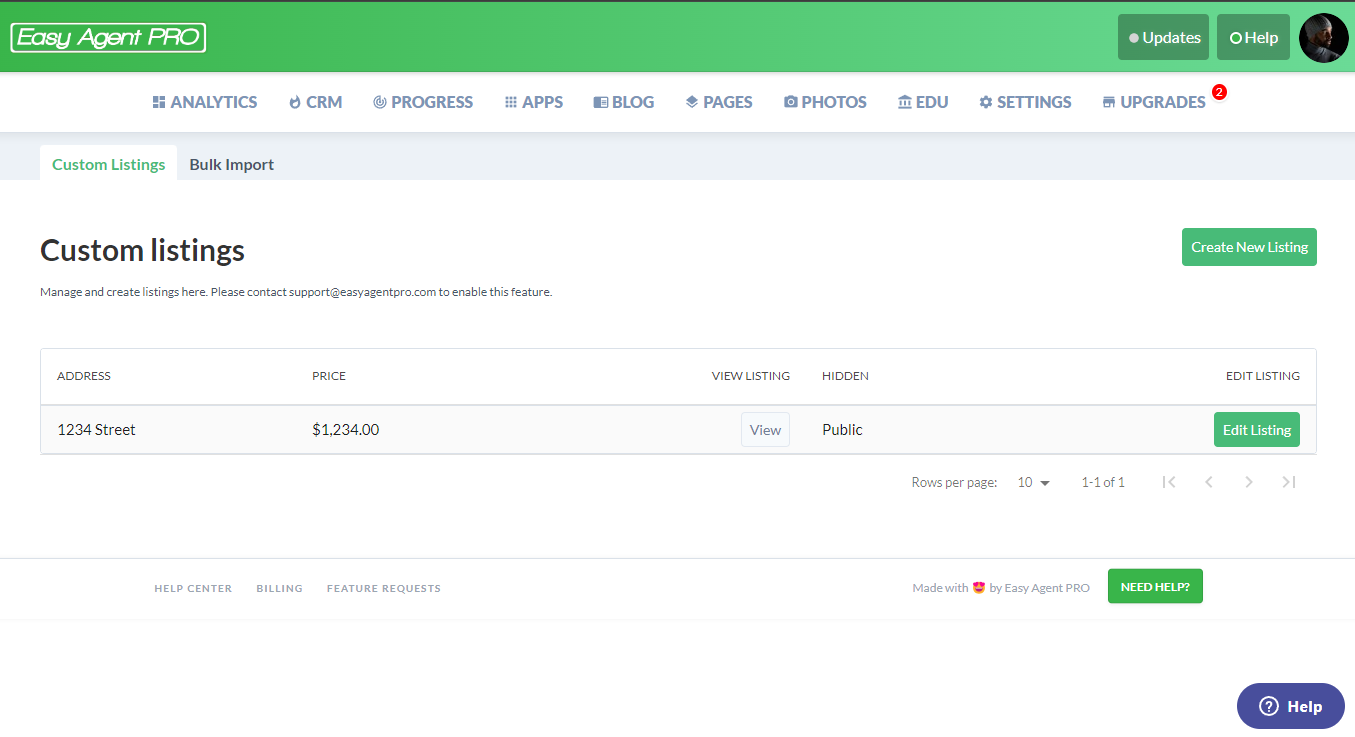Open the Settings gear menu item

tap(1025, 102)
